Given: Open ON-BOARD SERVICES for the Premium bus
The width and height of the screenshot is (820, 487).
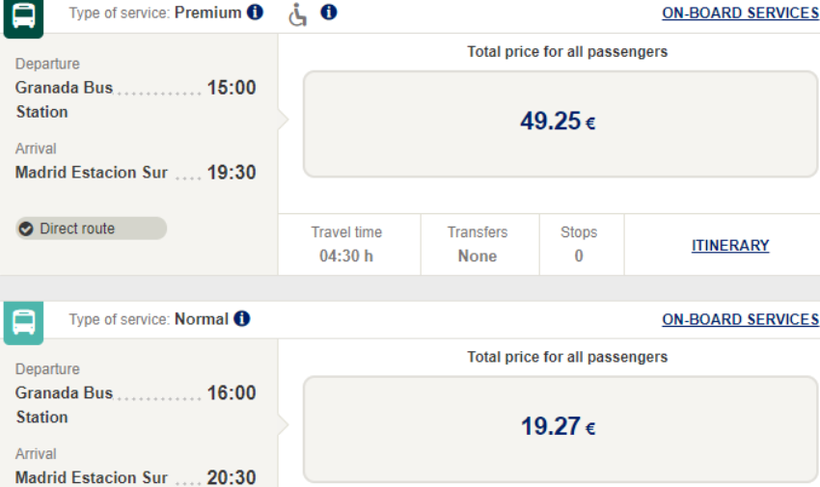Looking at the screenshot, I should (740, 13).
